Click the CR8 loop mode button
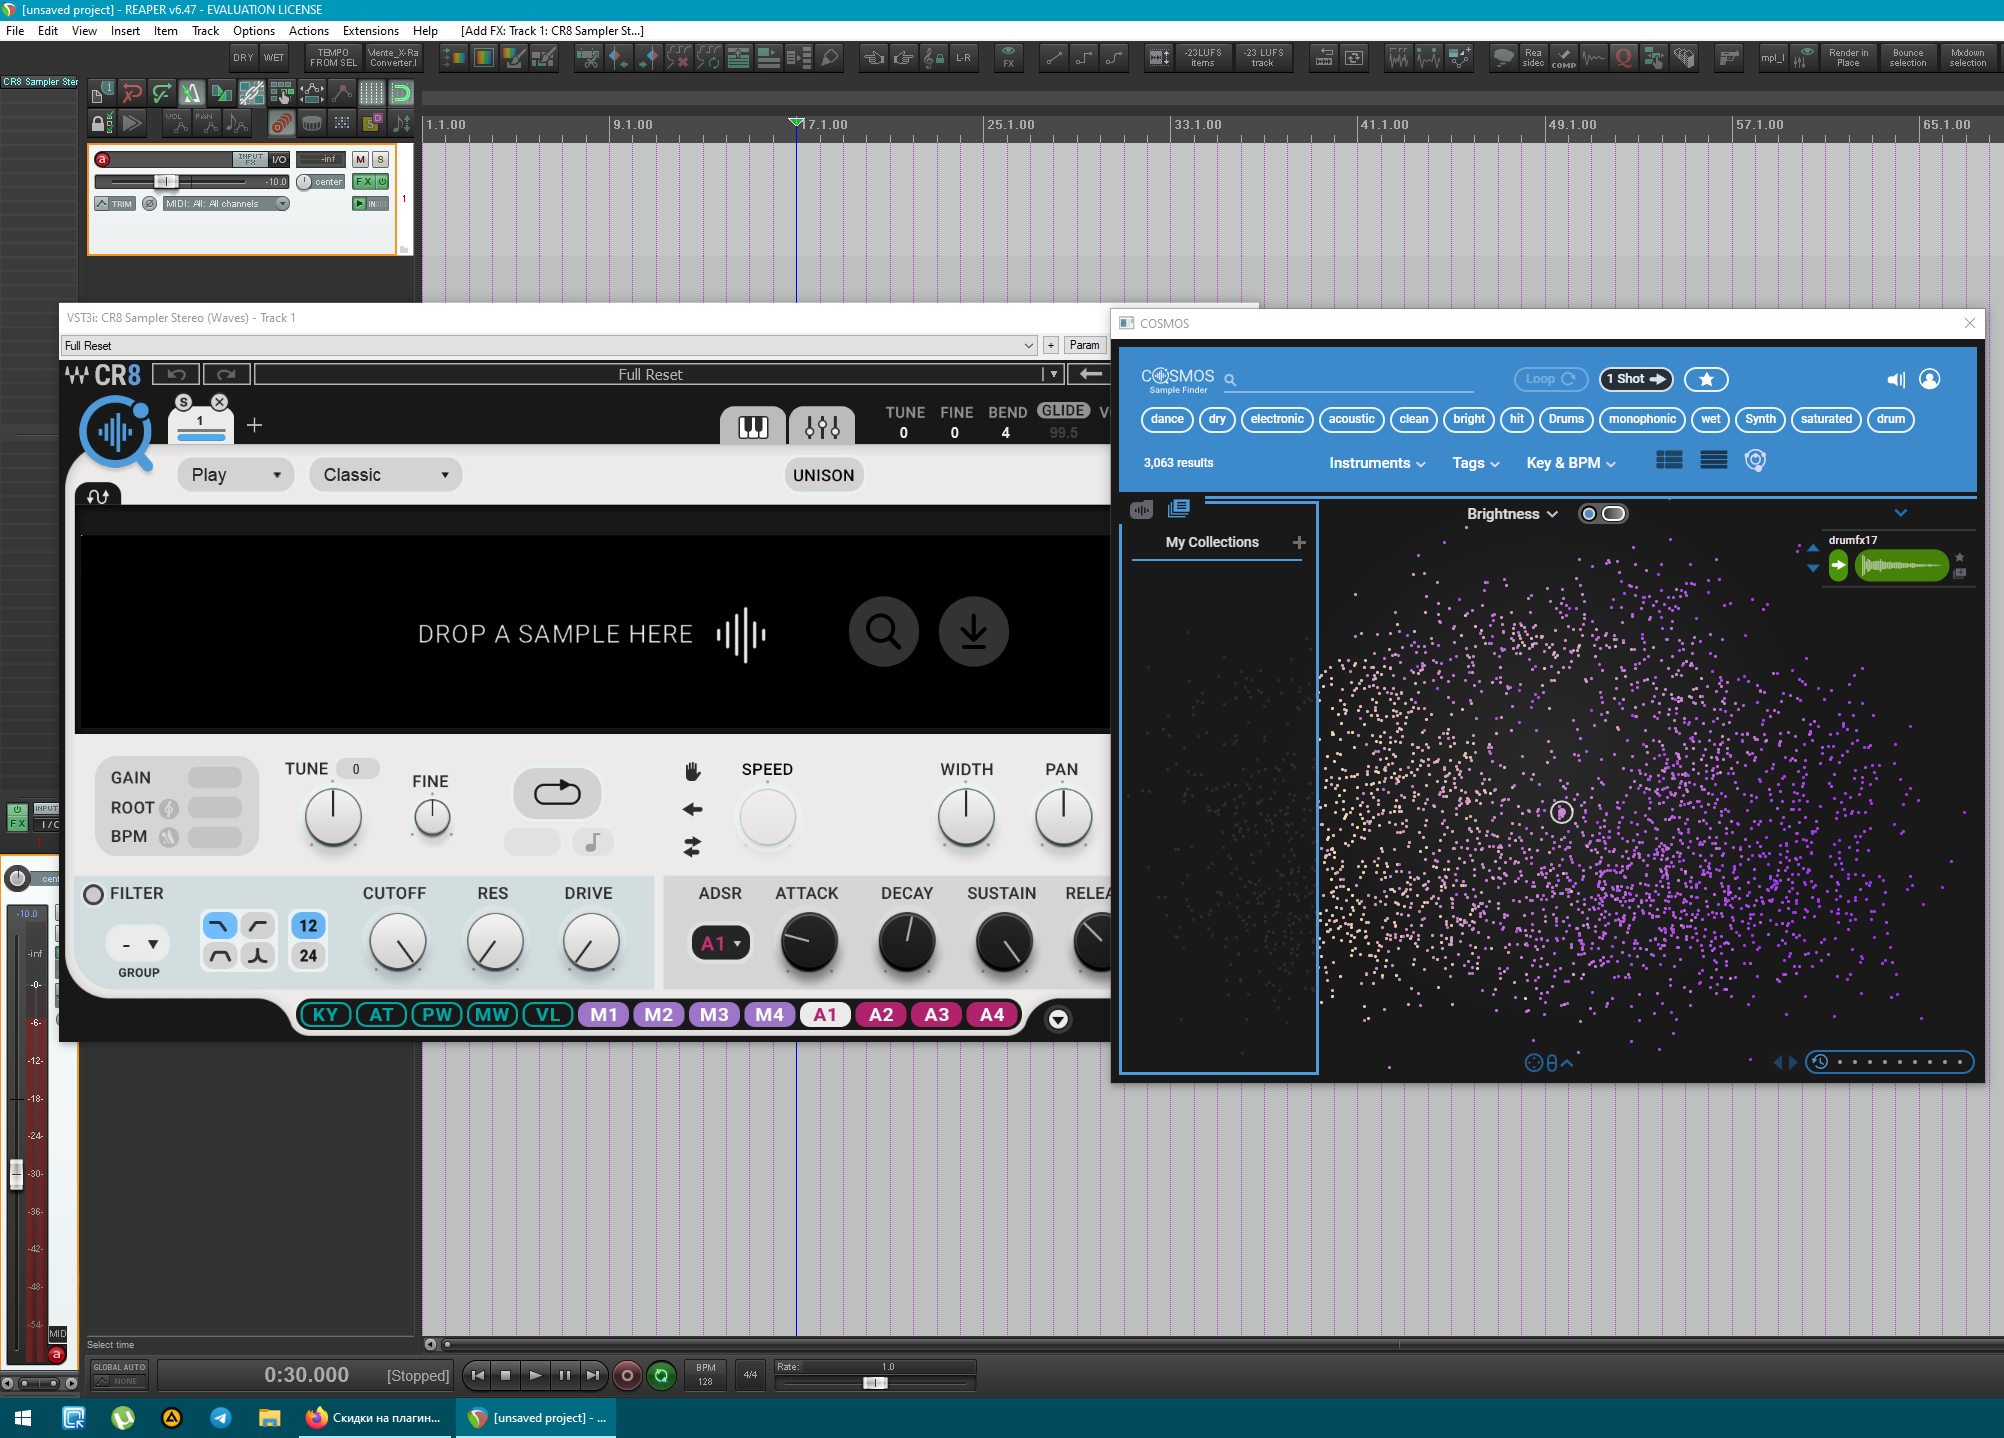The image size is (2004, 1438). [557, 793]
